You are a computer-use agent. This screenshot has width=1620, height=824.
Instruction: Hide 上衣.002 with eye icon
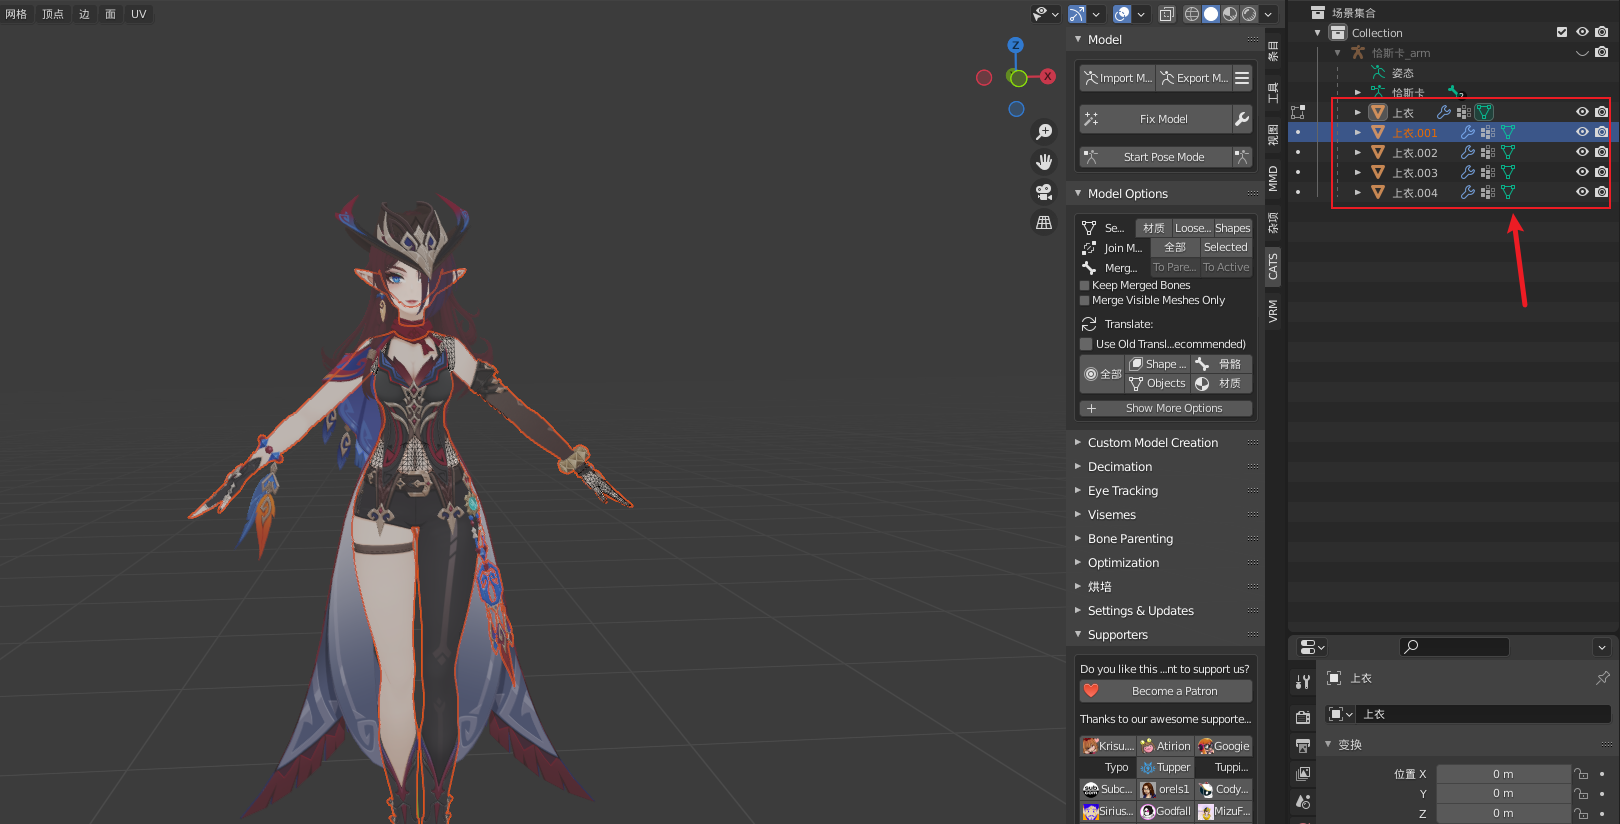coord(1582,152)
